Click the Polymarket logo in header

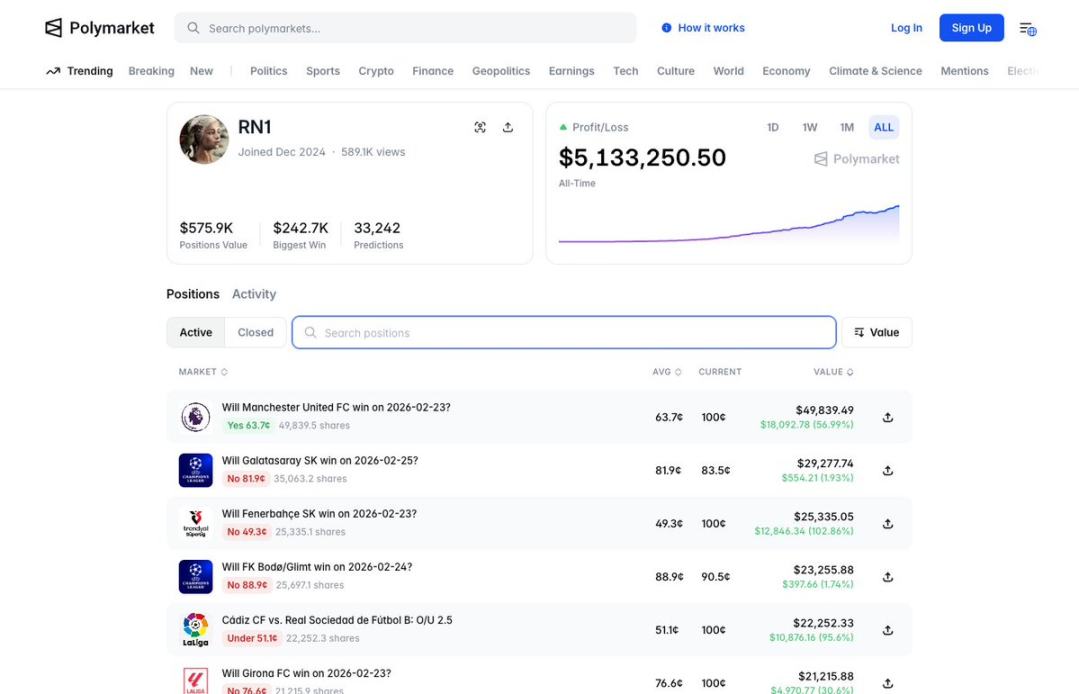tap(100, 28)
